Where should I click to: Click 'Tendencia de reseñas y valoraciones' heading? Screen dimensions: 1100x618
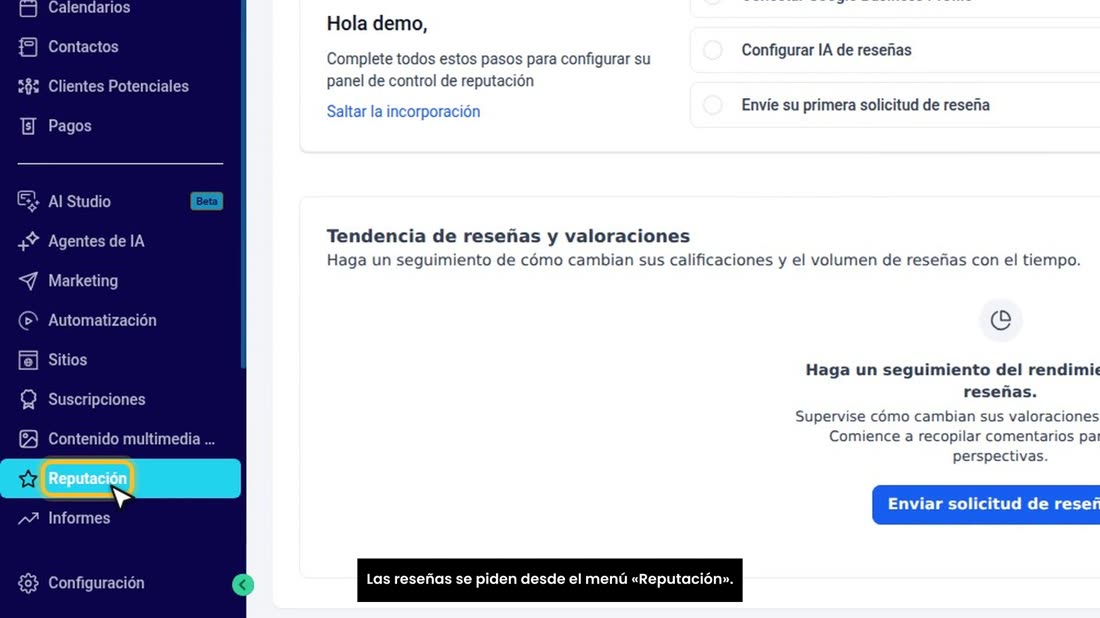click(509, 236)
